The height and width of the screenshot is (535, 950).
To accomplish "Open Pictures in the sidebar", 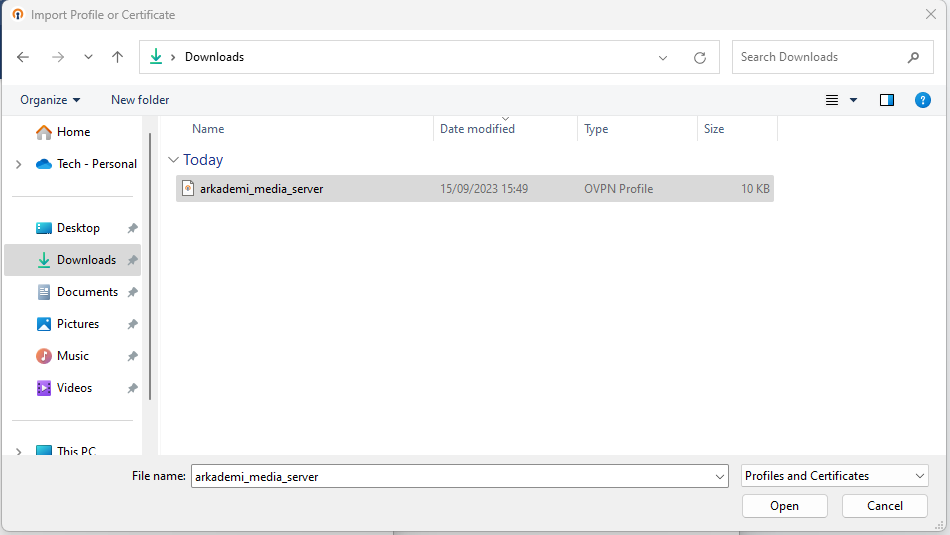I will pyautogui.click(x=78, y=324).
